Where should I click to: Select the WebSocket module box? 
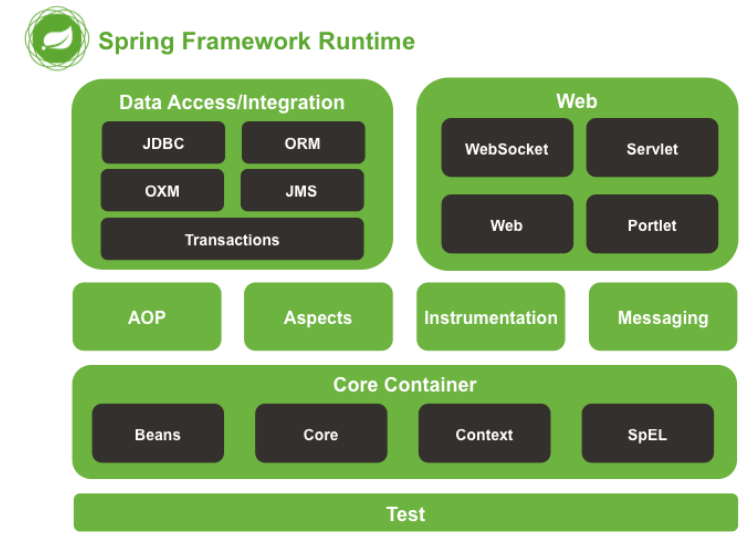(x=507, y=148)
